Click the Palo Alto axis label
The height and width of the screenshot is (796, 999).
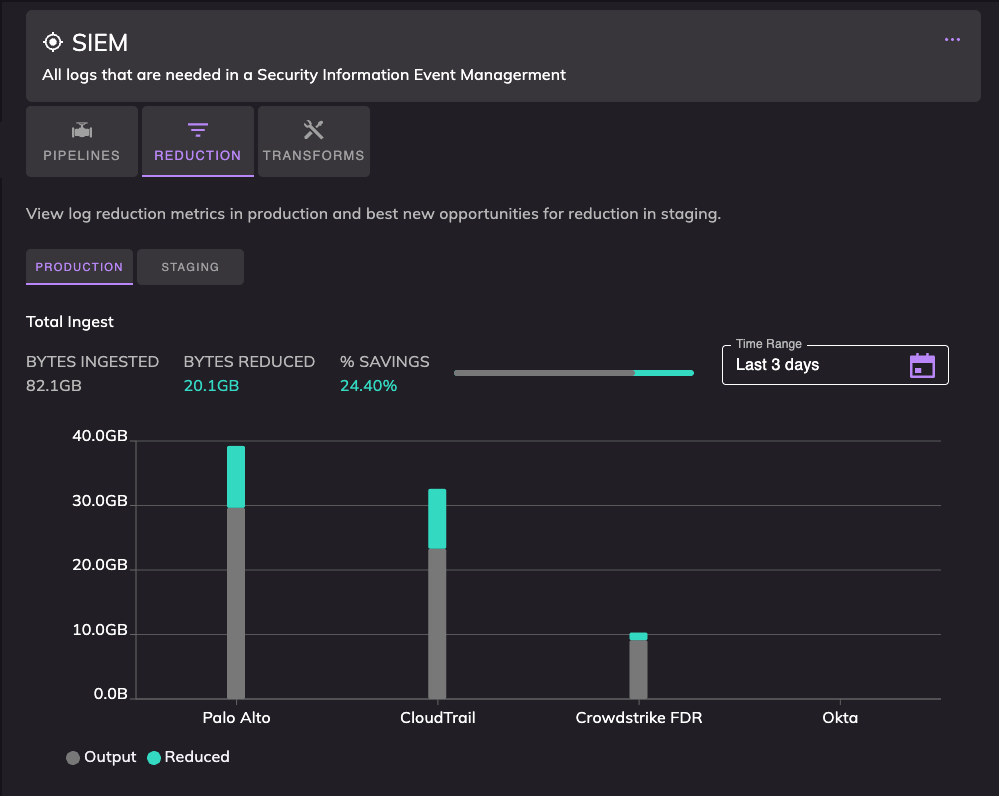coord(236,718)
